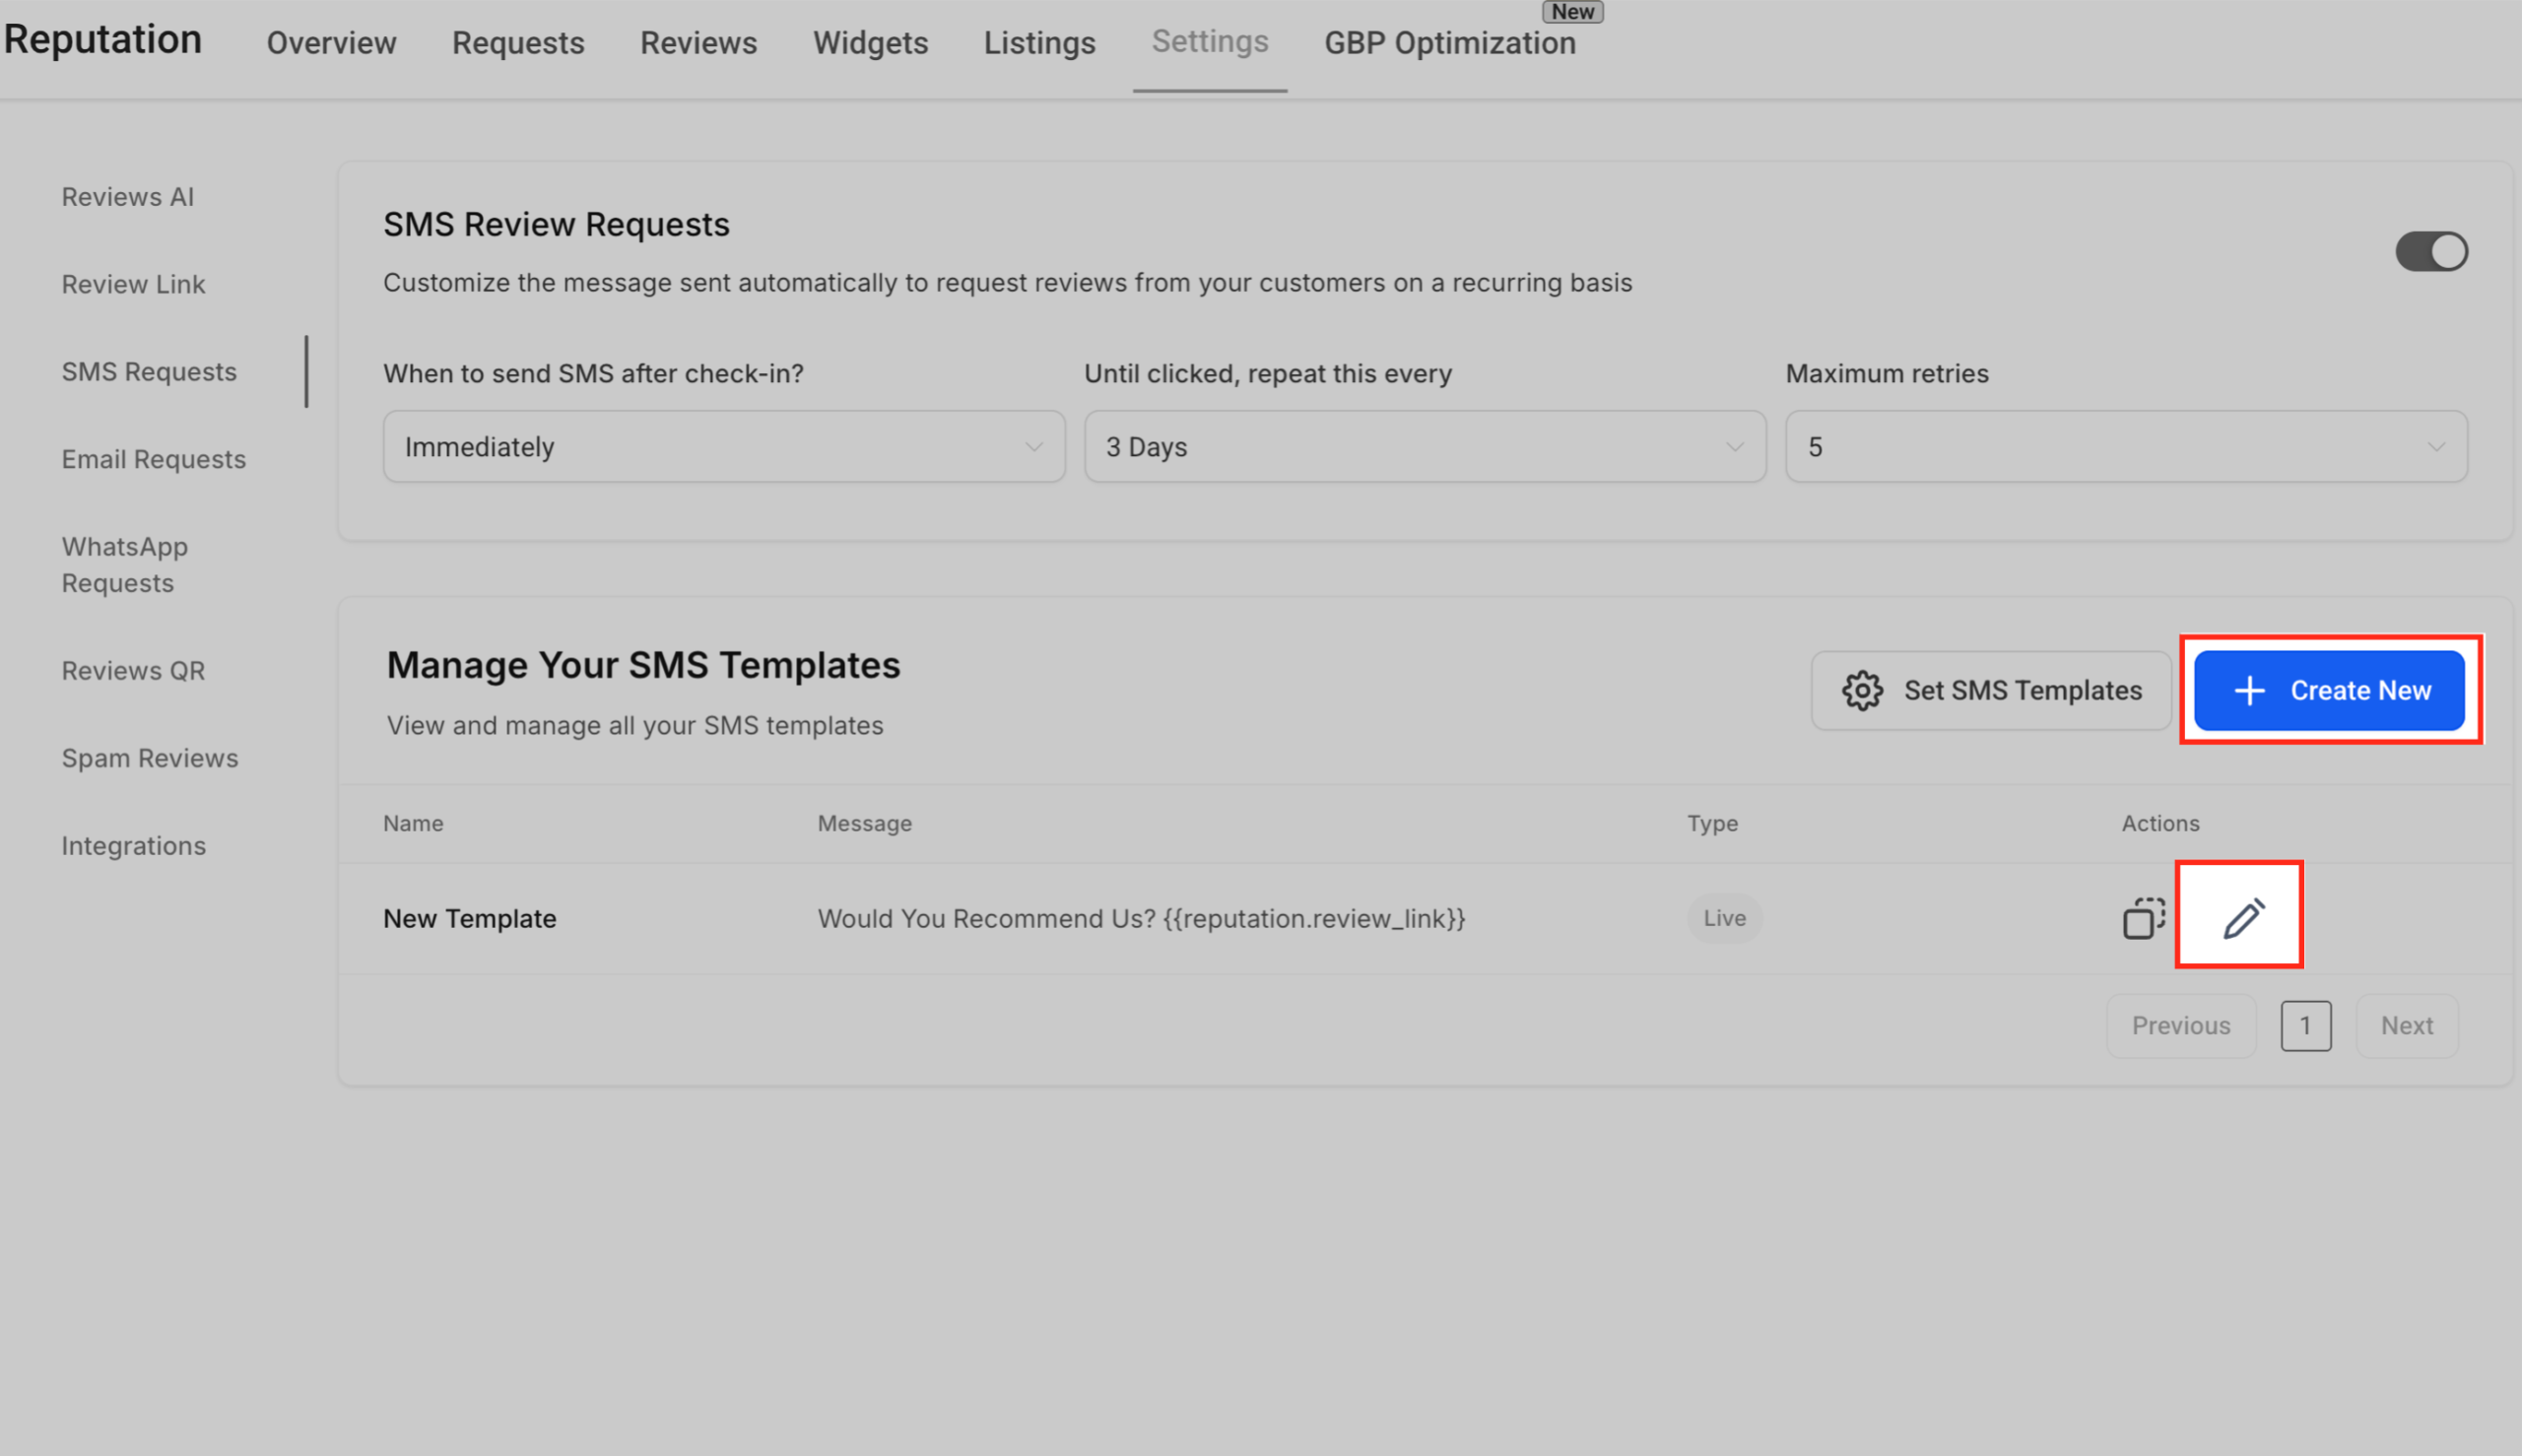Disable SMS Review Requests toggle

[2431, 251]
